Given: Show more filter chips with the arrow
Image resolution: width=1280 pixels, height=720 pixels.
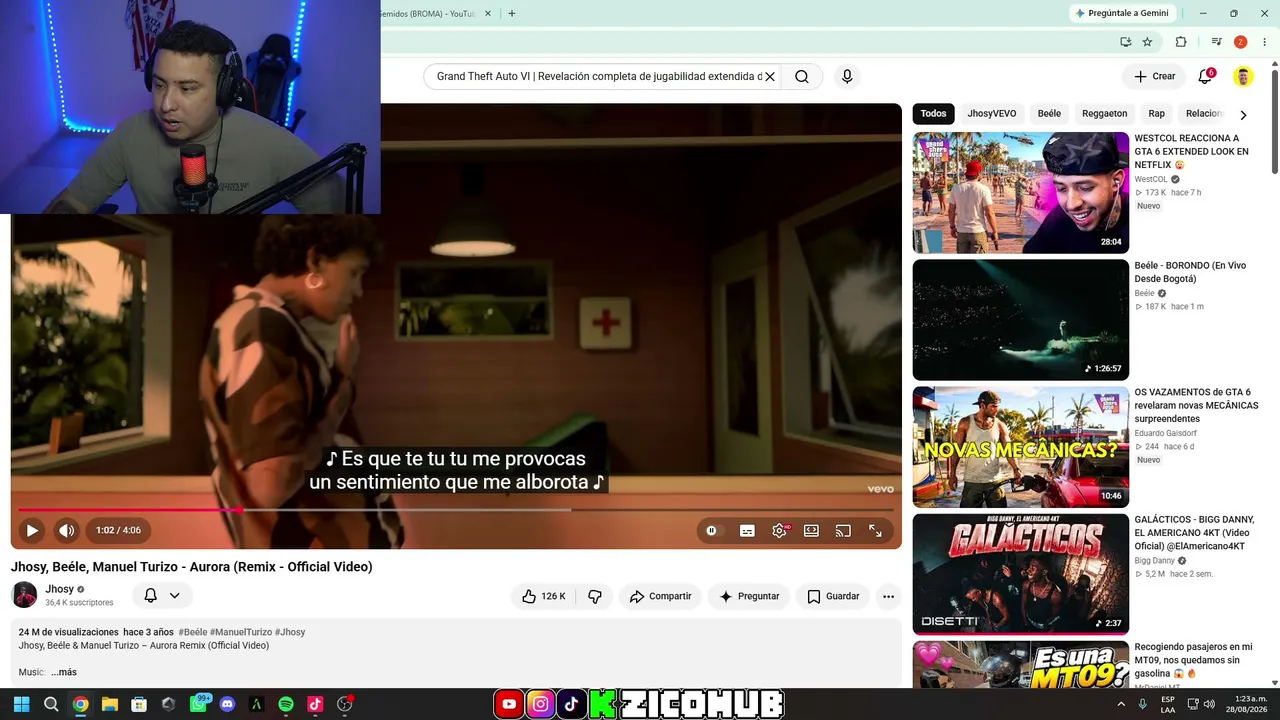Looking at the screenshot, I should pos(1243,115).
